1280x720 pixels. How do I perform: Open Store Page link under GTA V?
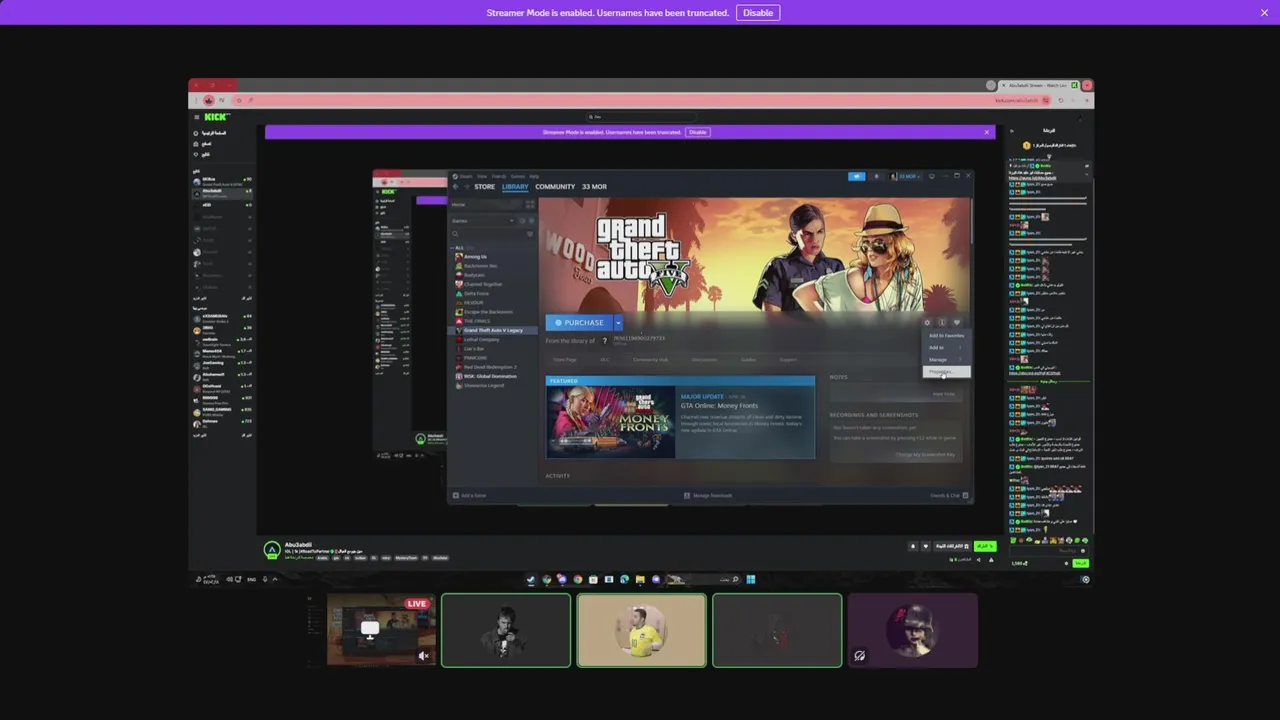(564, 359)
